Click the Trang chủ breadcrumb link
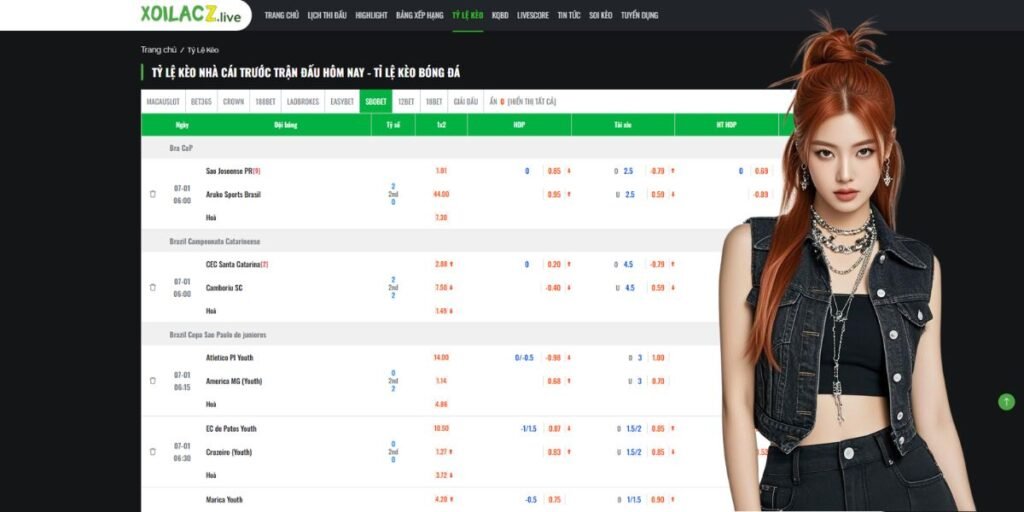This screenshot has height=512, width=1024. coord(158,49)
